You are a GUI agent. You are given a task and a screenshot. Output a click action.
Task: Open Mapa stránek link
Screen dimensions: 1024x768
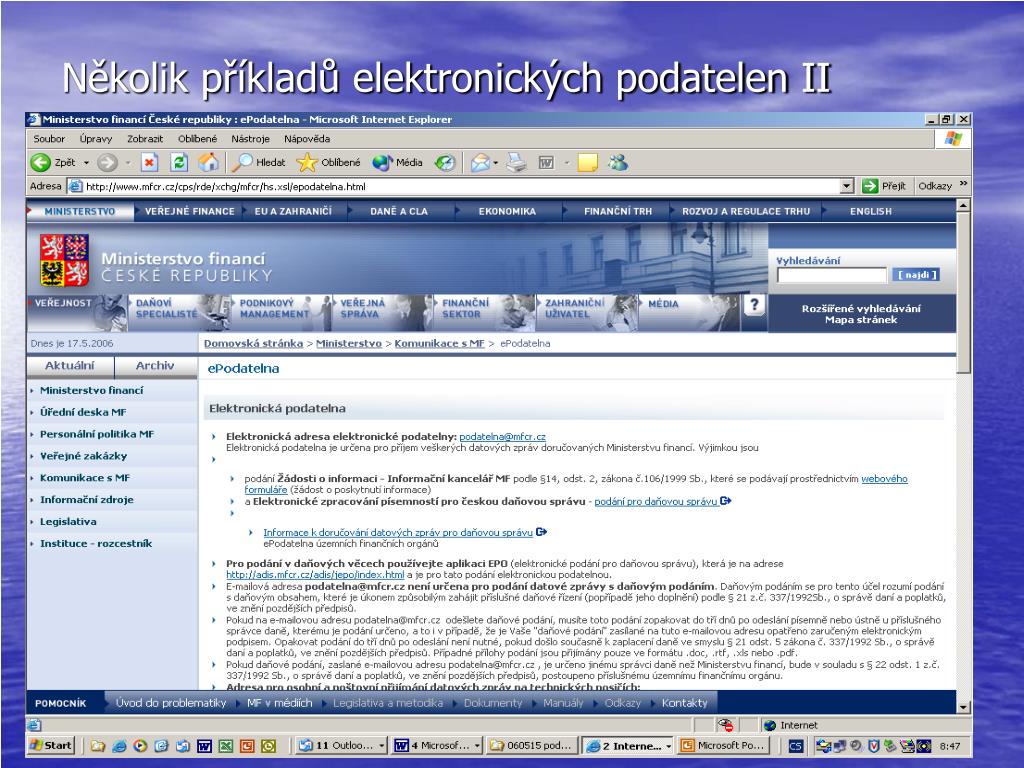click(861, 320)
